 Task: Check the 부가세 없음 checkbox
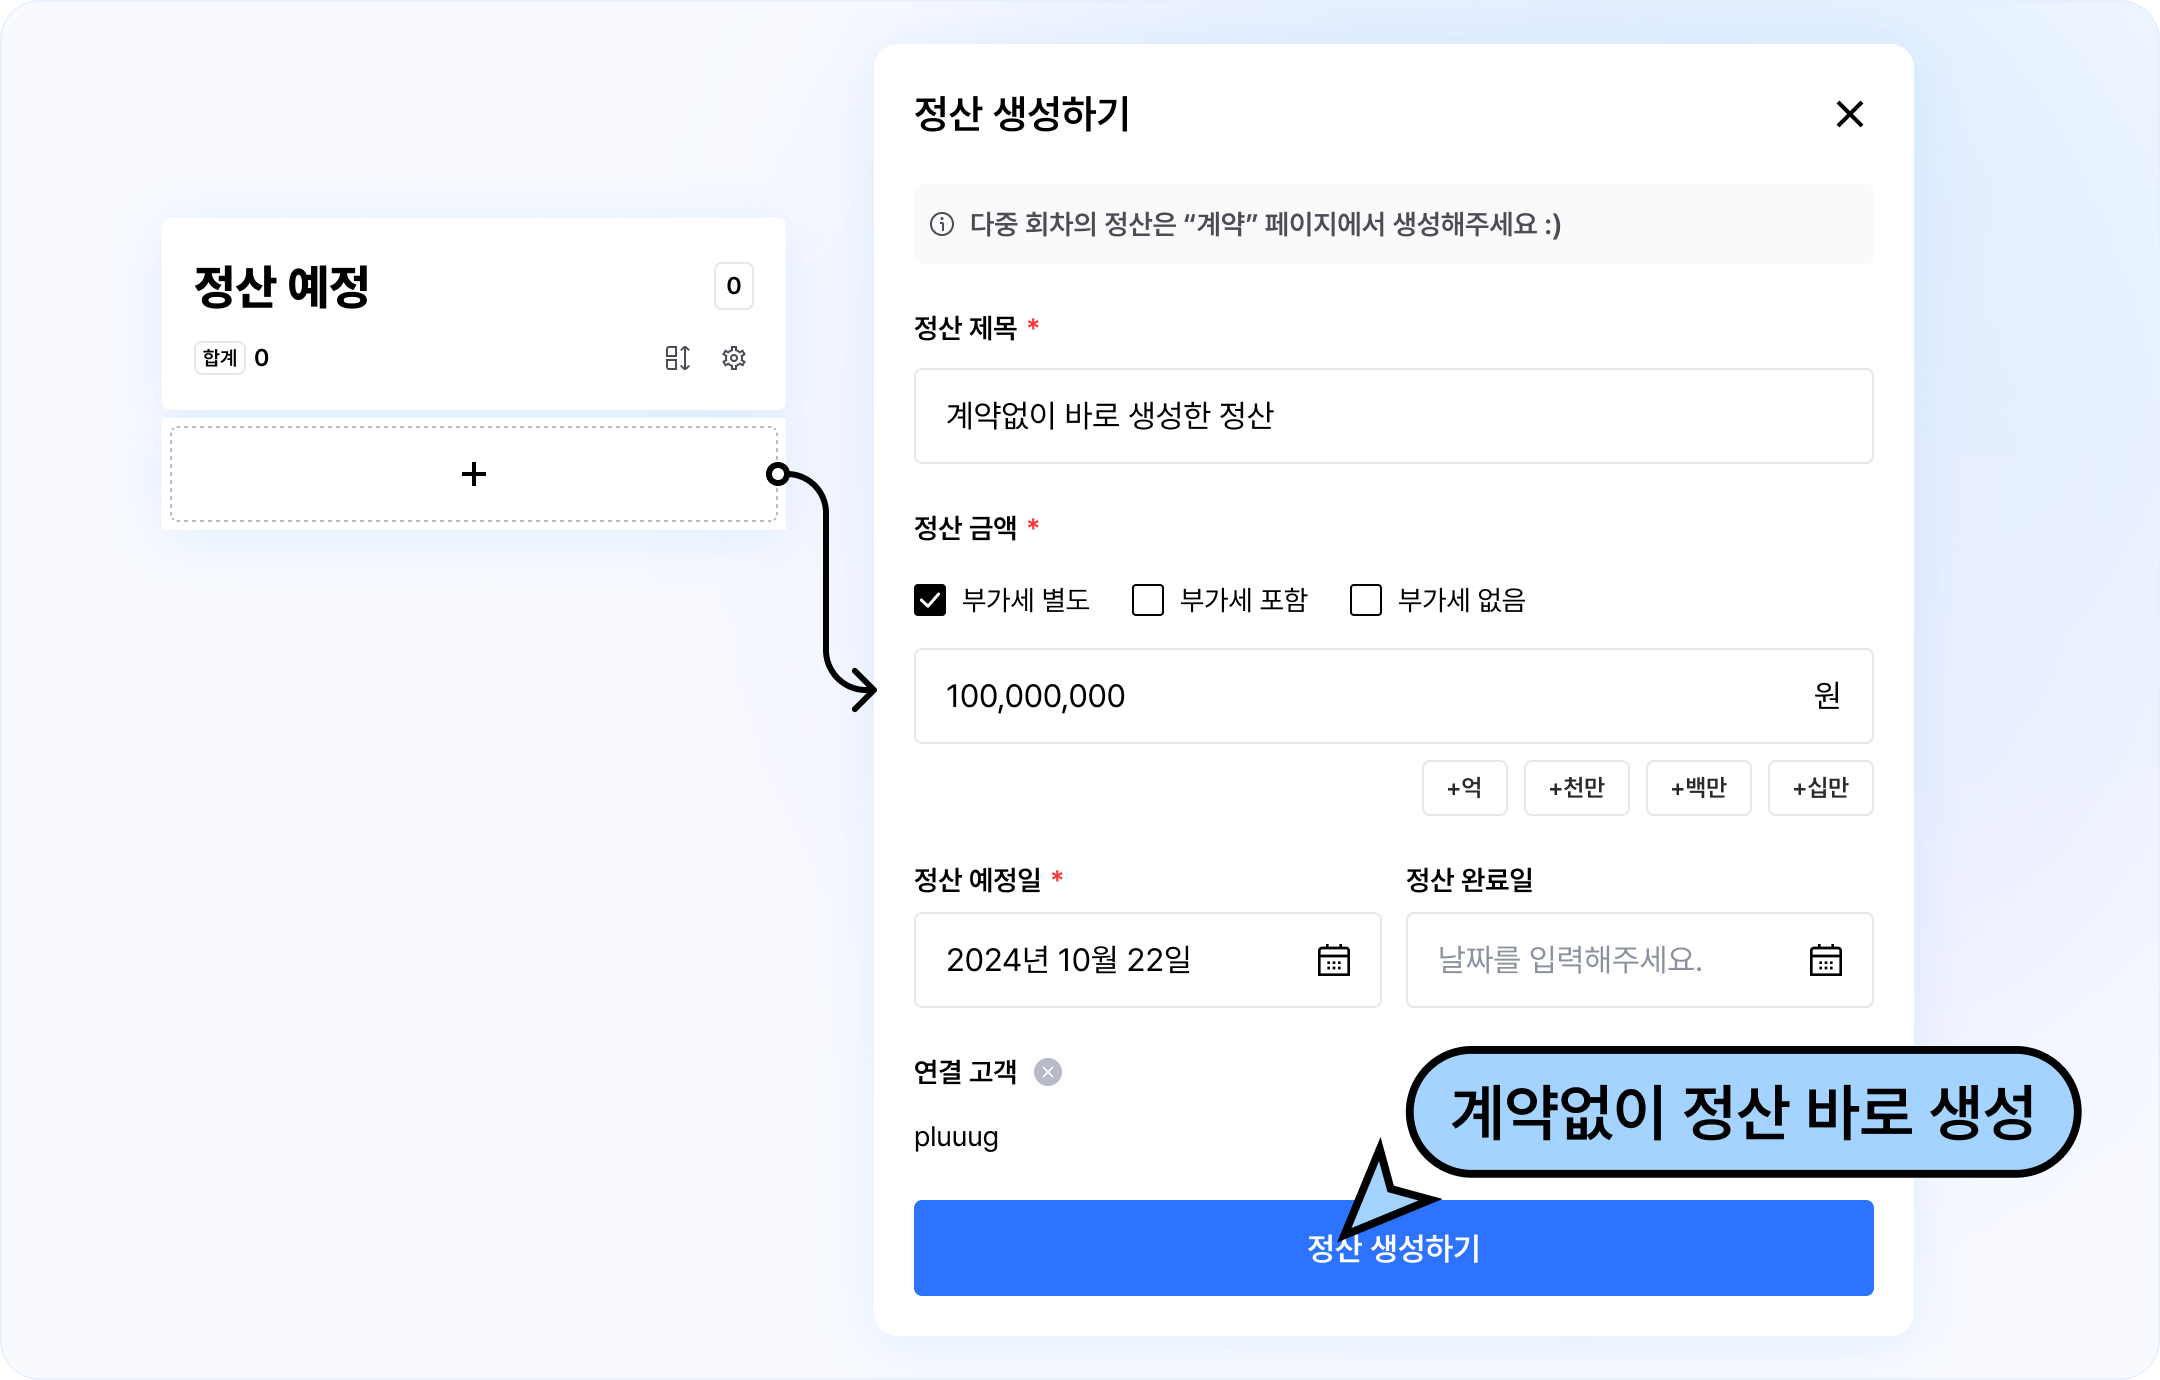click(1366, 600)
